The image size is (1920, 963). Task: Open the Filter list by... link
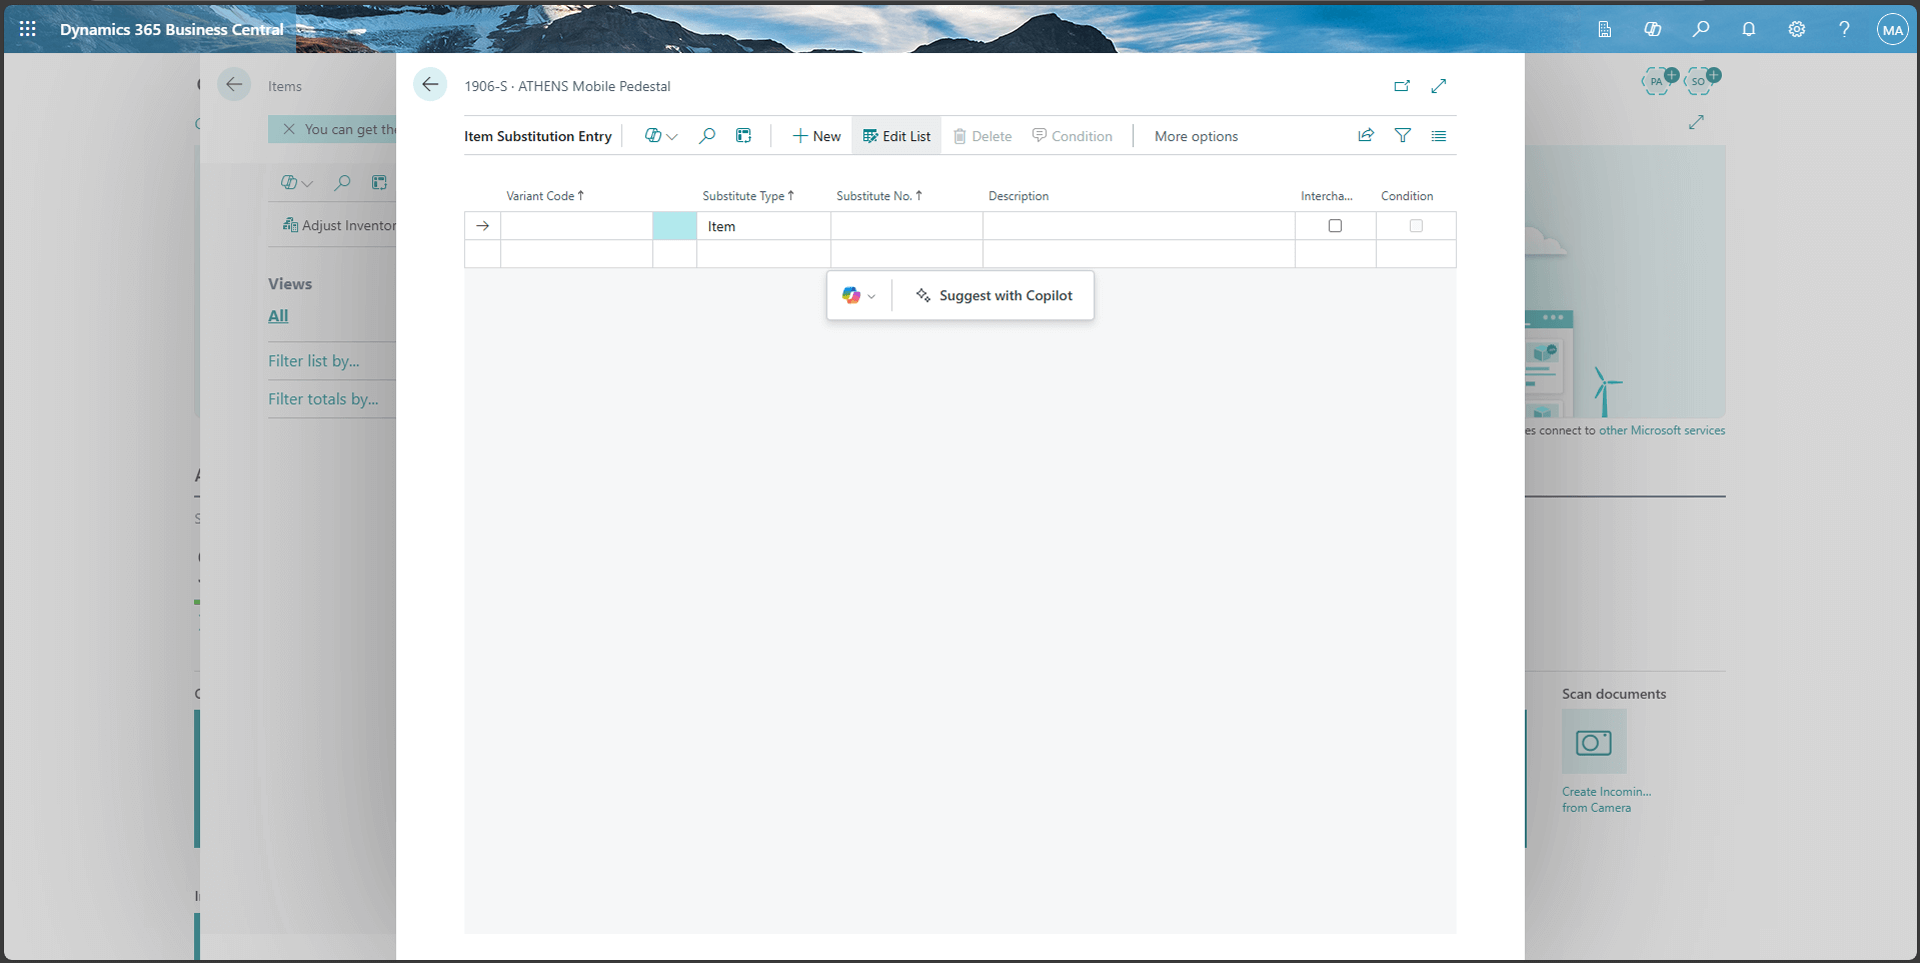click(x=314, y=361)
